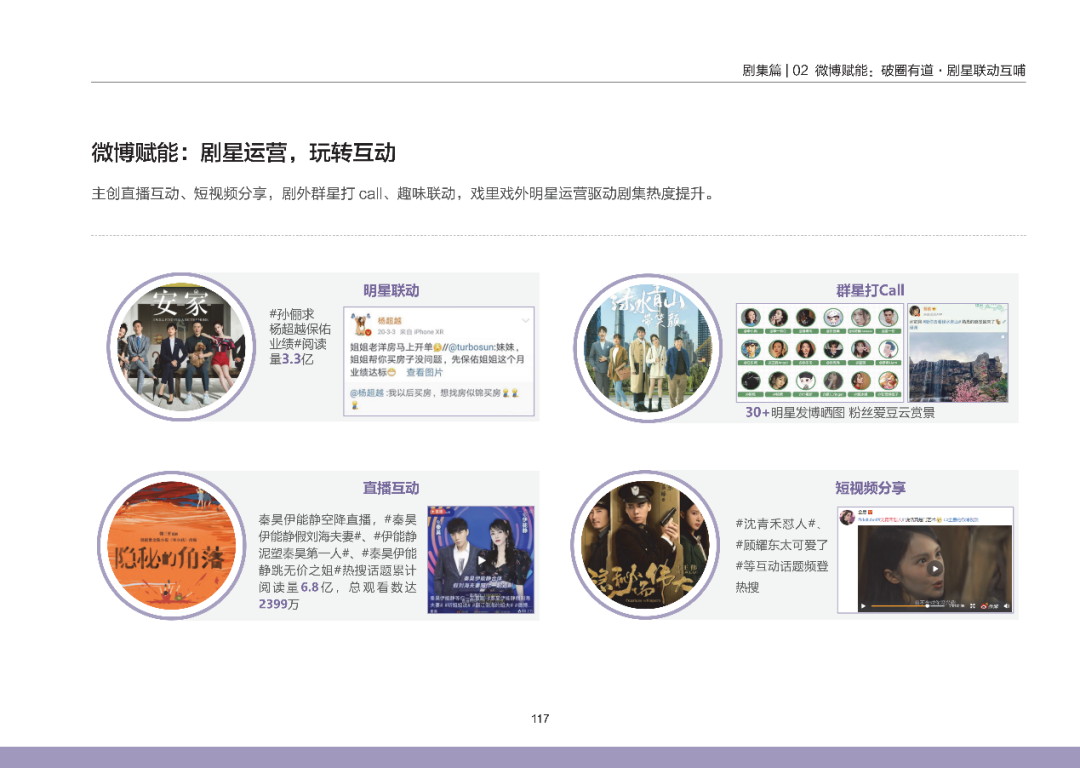Click the video progress bar in the short video player
The width and height of the screenshot is (1080, 768).
908,606
